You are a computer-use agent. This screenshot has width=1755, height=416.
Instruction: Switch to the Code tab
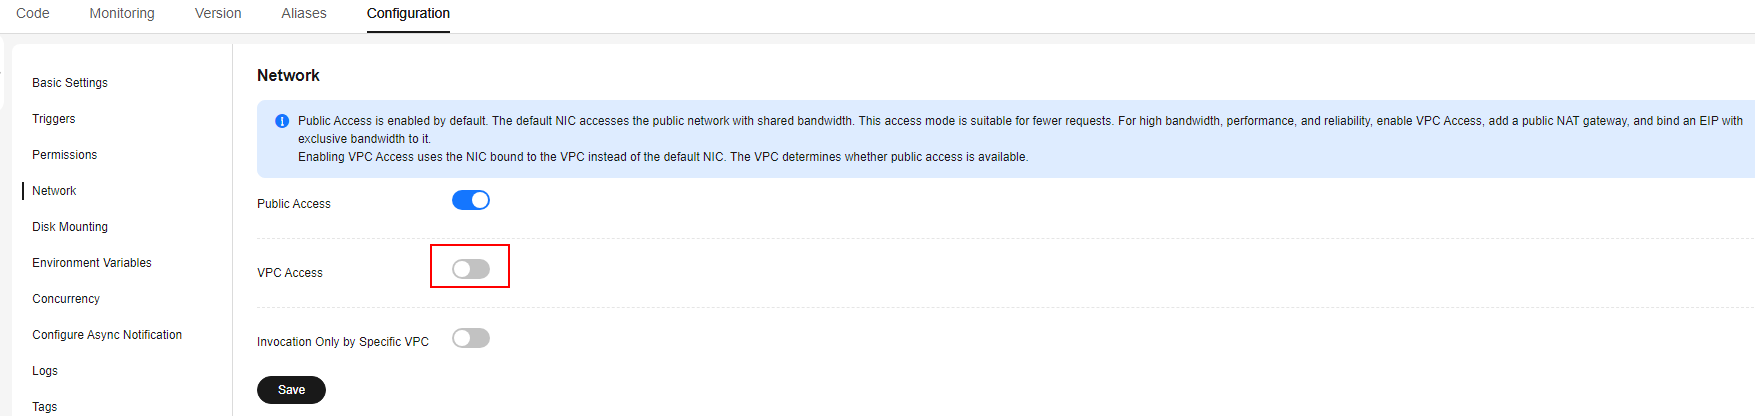33,13
